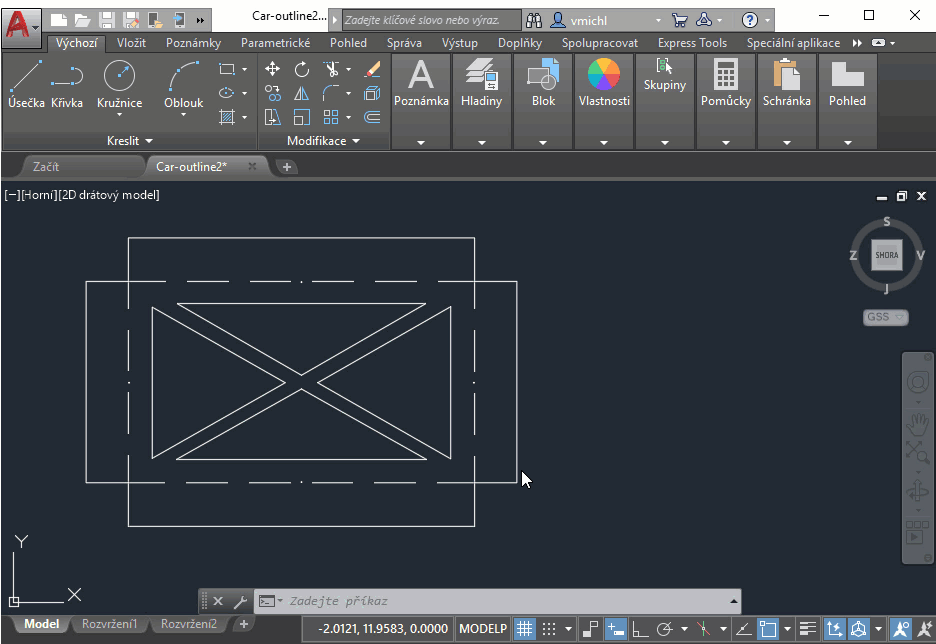
Task: Switch to the Výstup ribbon tab
Action: click(460, 43)
